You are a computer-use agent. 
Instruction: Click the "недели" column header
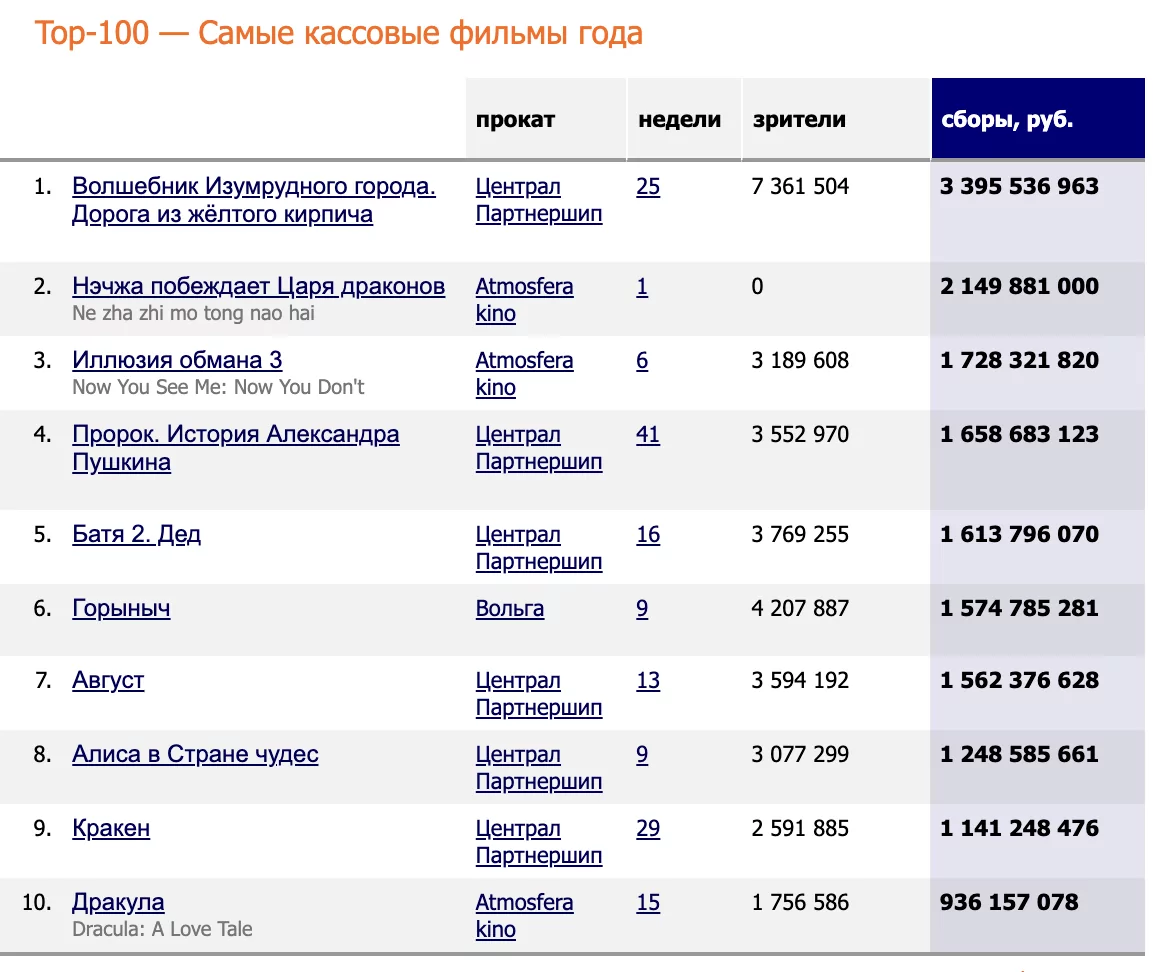[679, 120]
